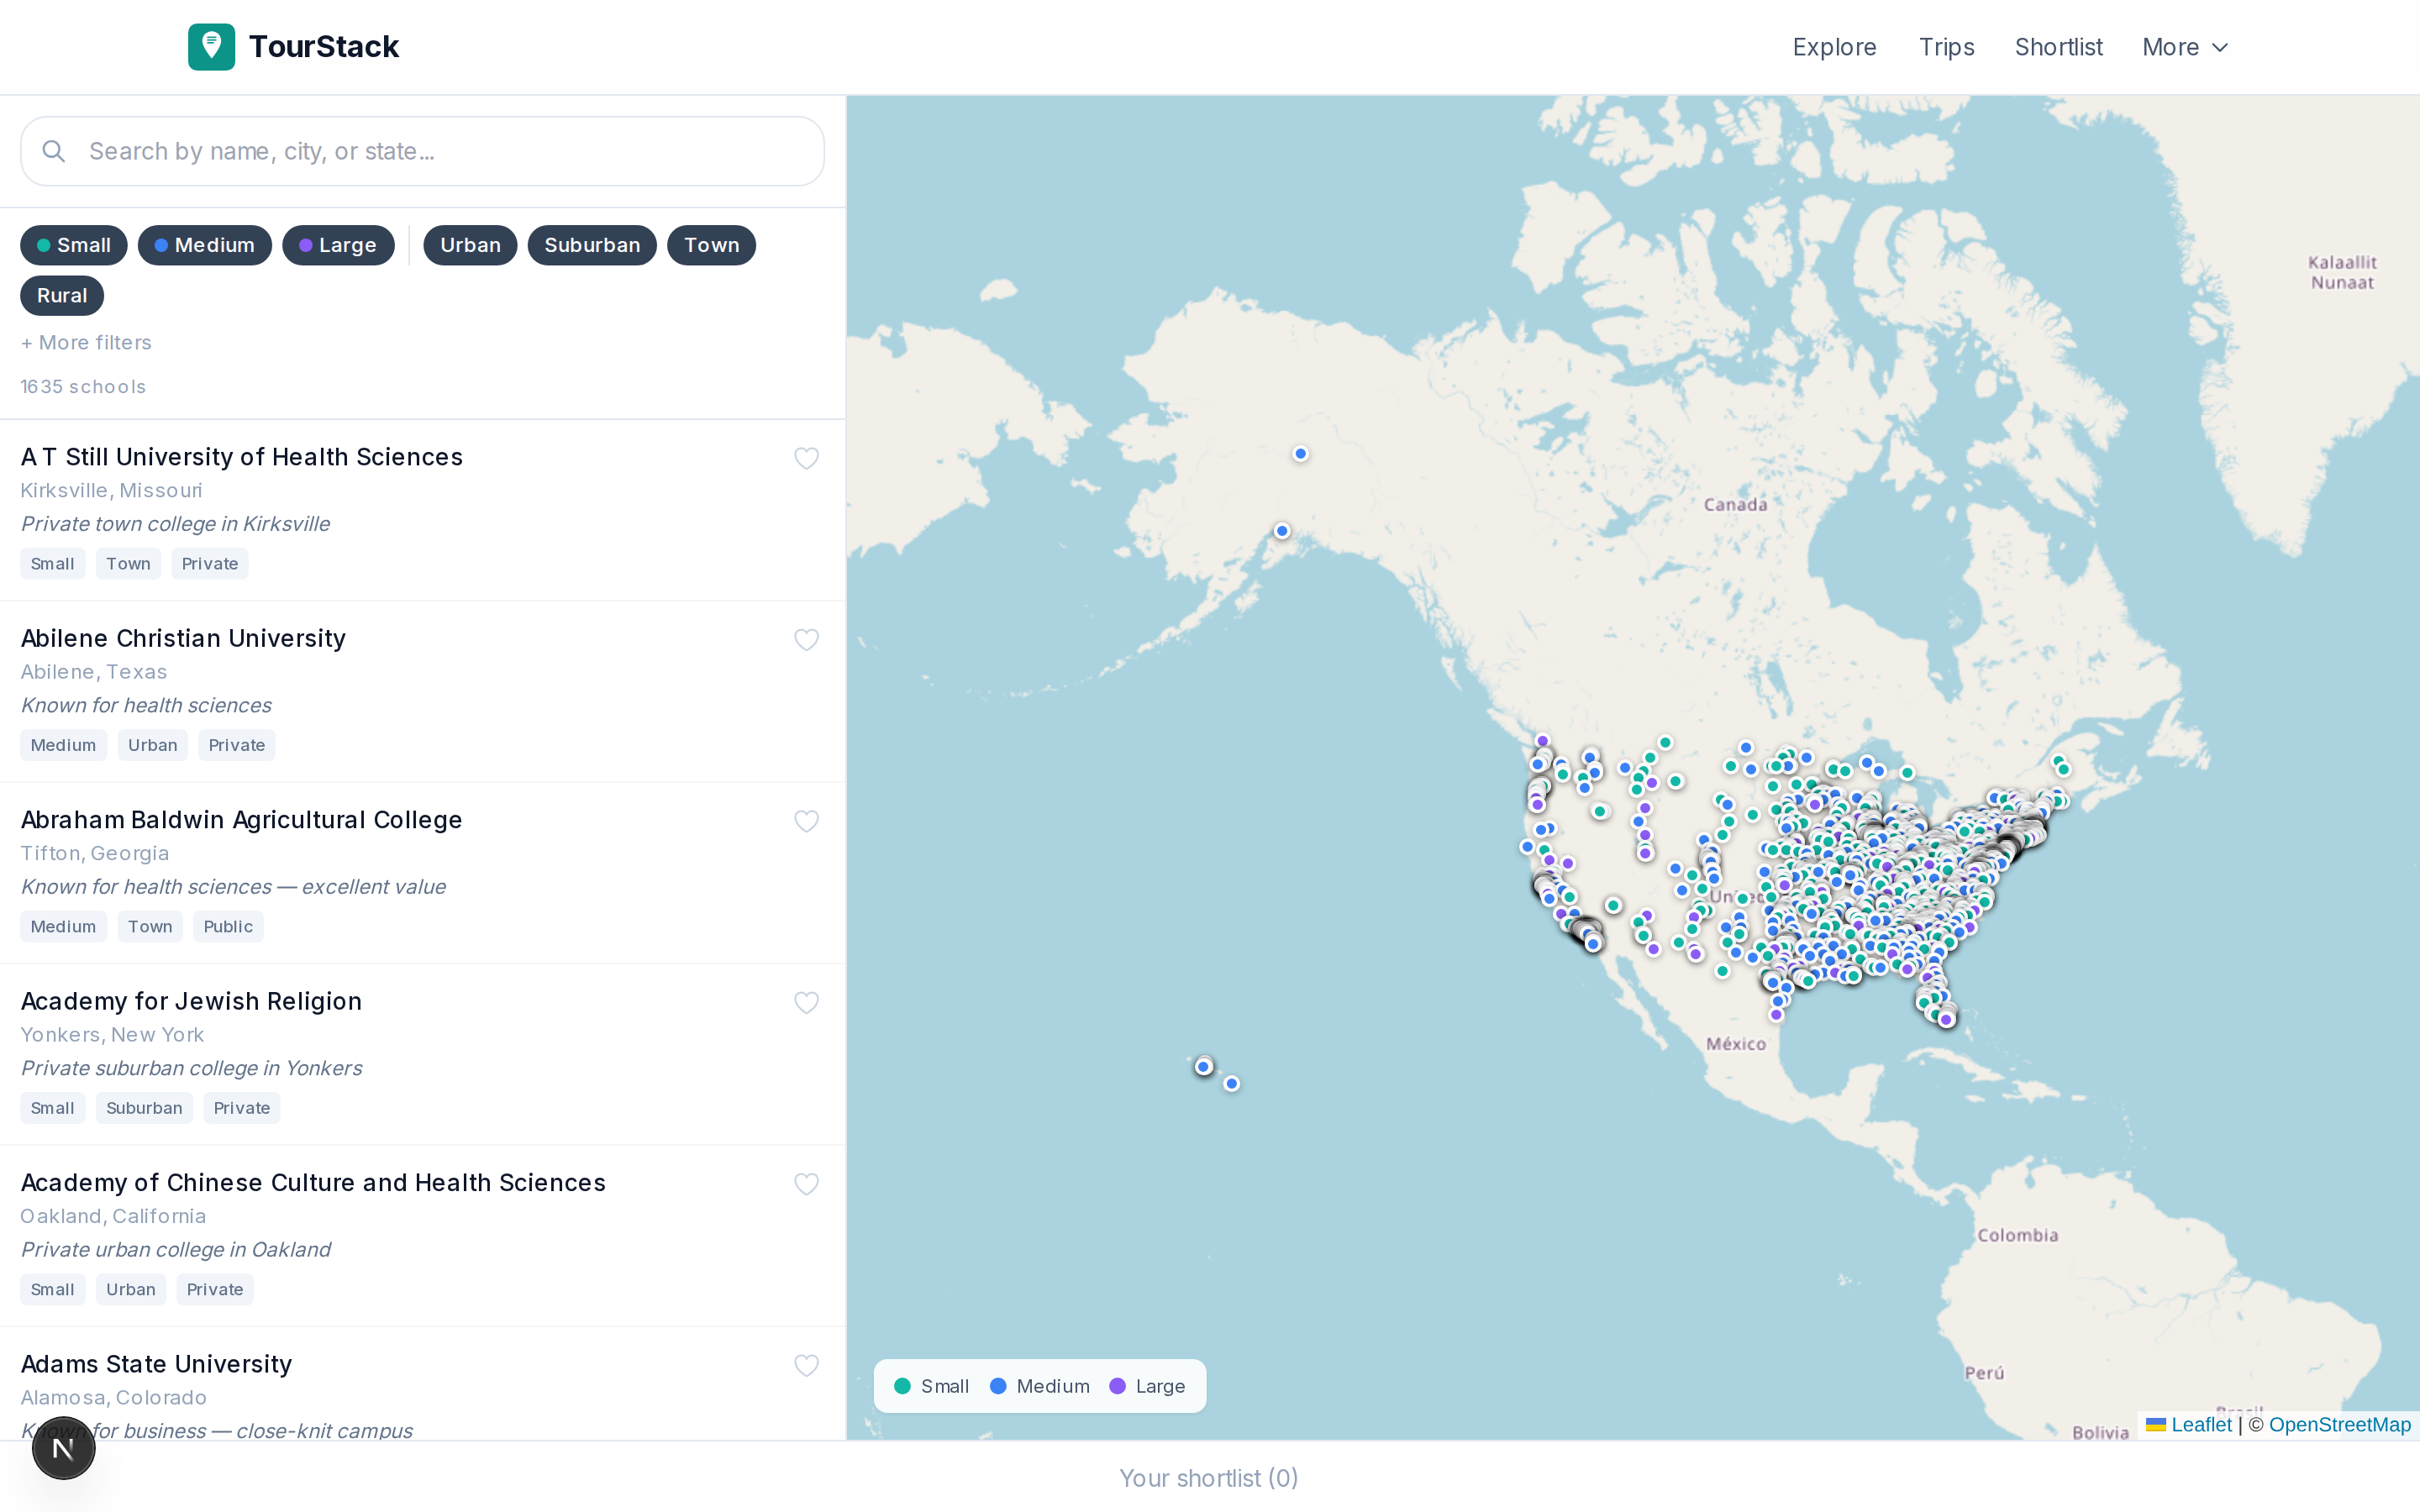Image resolution: width=2420 pixels, height=1512 pixels.
Task: Click the Large purple legend swatch
Action: pos(1118,1386)
